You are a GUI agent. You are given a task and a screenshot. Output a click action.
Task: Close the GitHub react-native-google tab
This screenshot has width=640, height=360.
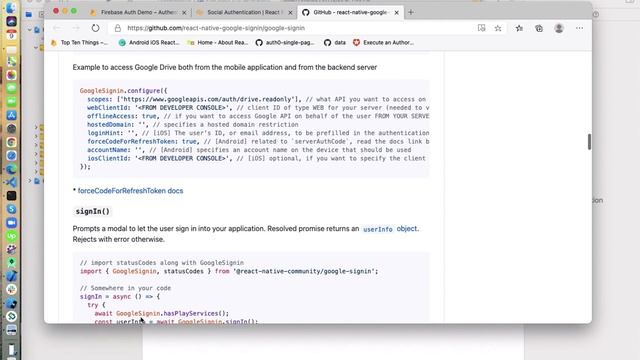(x=396, y=13)
